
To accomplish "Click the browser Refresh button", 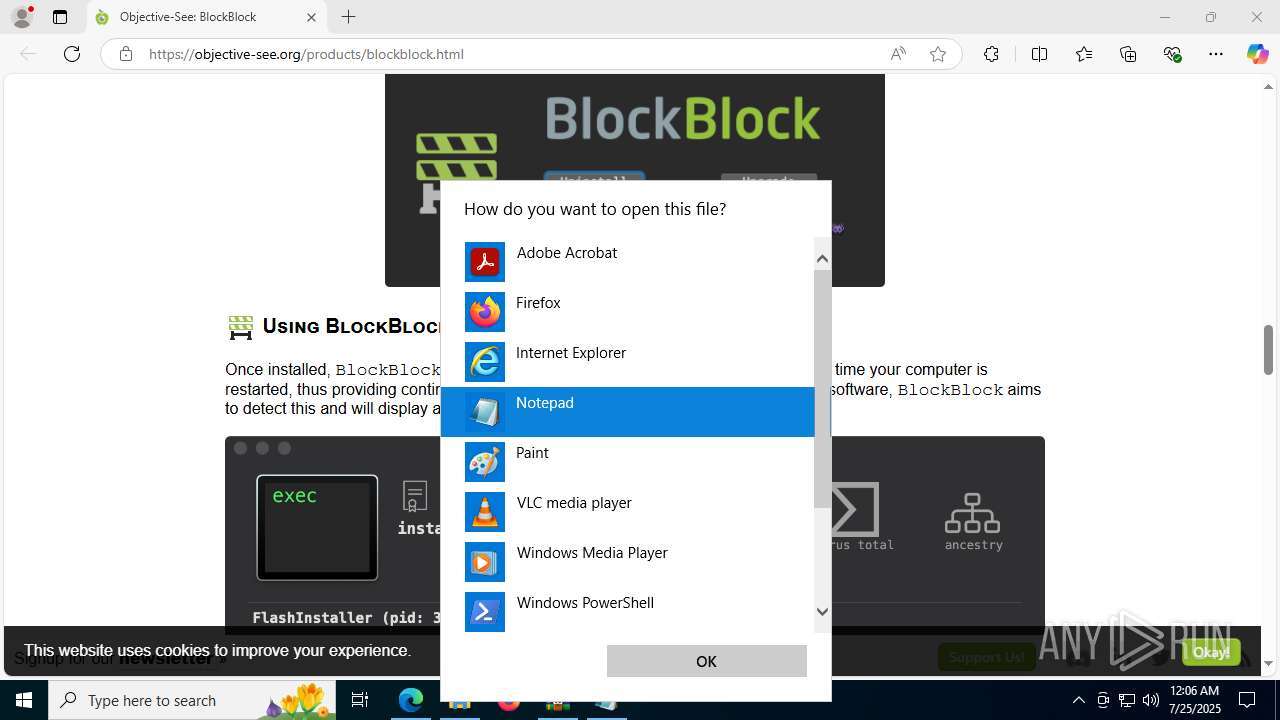I will click(x=72, y=54).
